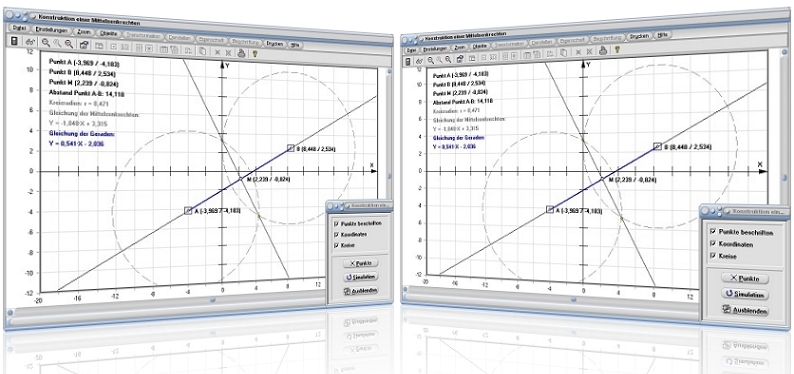Click the single X delete icon in the right window
Image resolution: width=794 pixels, height=374 pixels.
pyautogui.click(x=578, y=52)
